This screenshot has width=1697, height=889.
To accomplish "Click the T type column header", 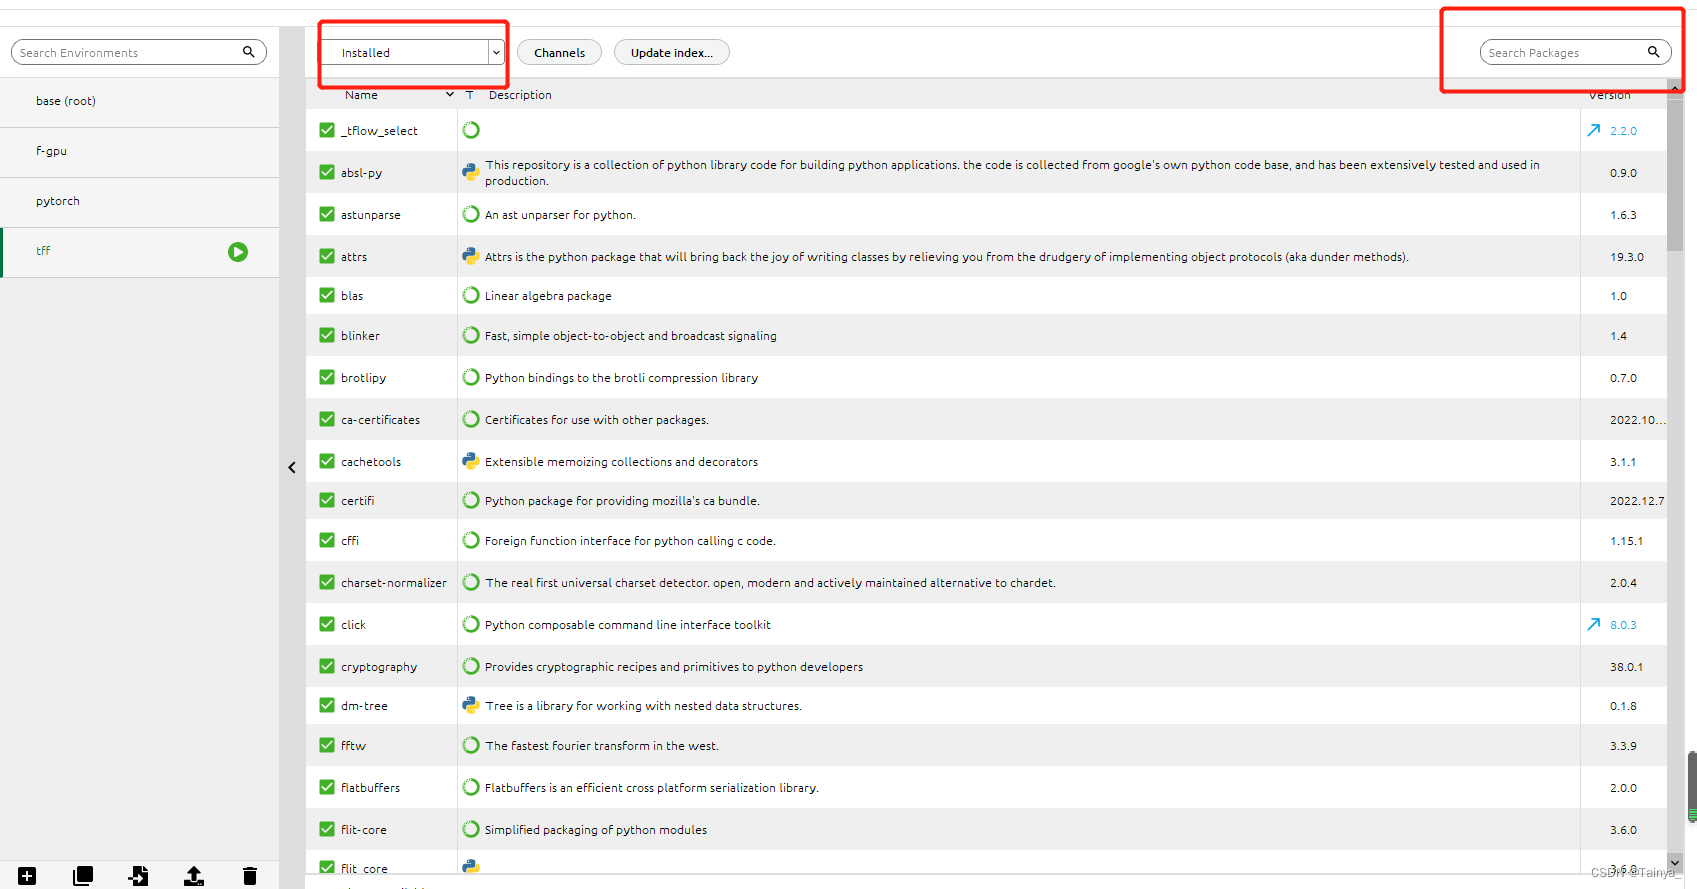I will 469,95.
